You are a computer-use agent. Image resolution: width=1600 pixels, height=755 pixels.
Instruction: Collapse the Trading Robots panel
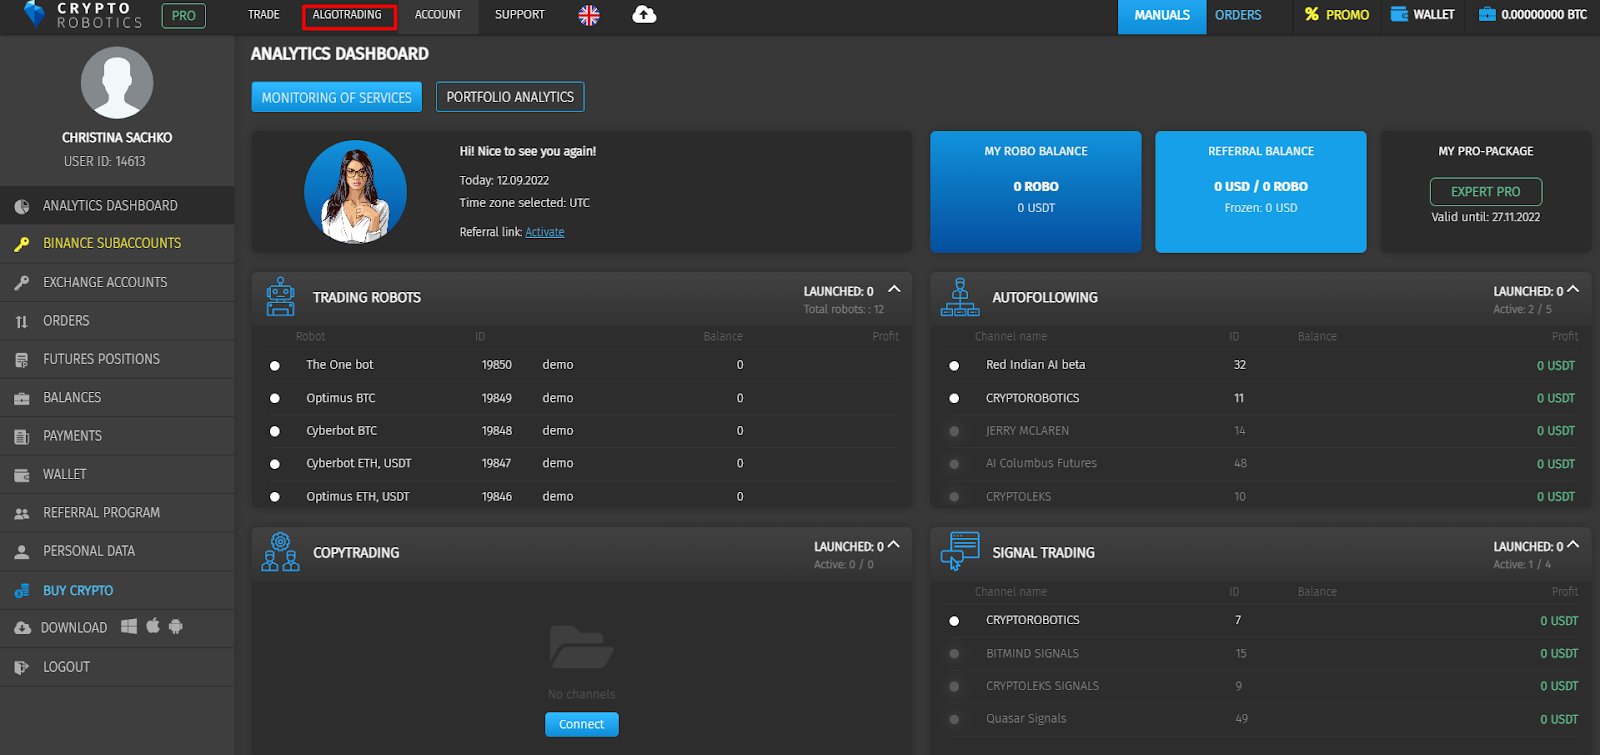pyautogui.click(x=894, y=289)
